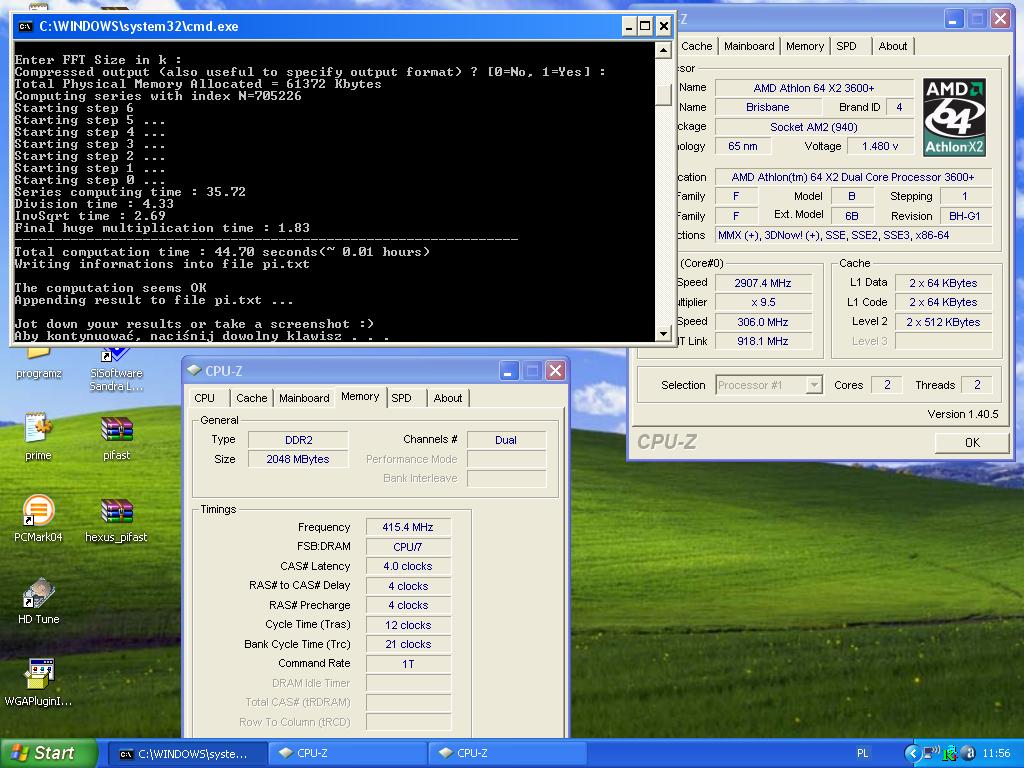Expand hidden system tray icons arrow

tap(912, 753)
